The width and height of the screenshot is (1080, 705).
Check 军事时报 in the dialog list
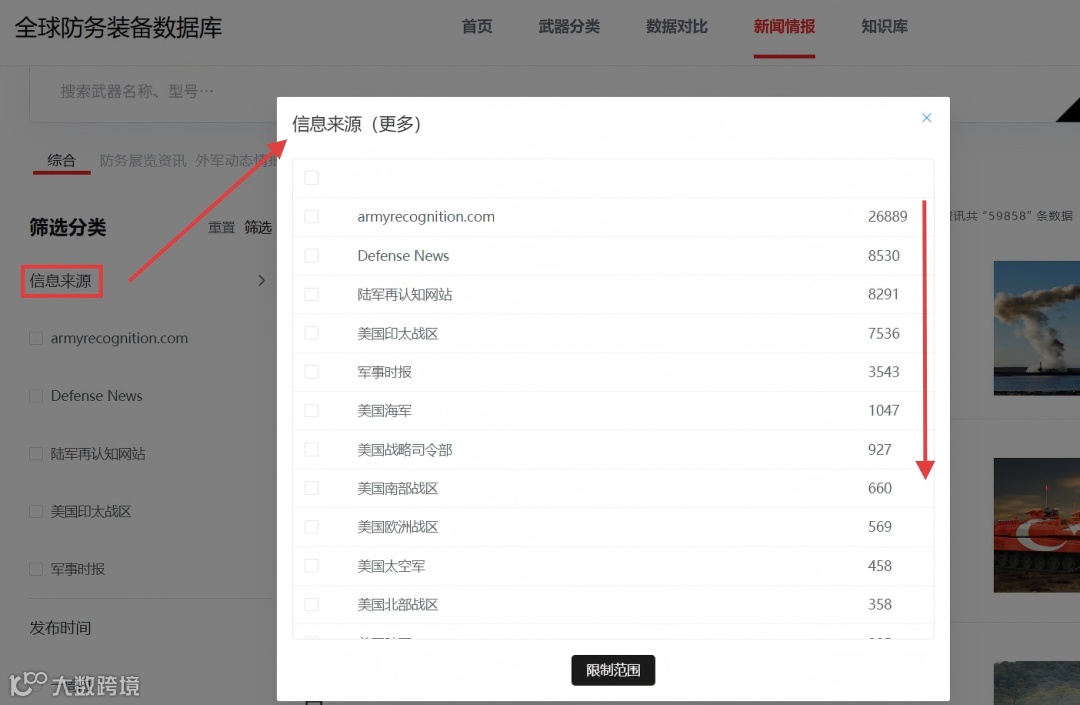(x=311, y=372)
